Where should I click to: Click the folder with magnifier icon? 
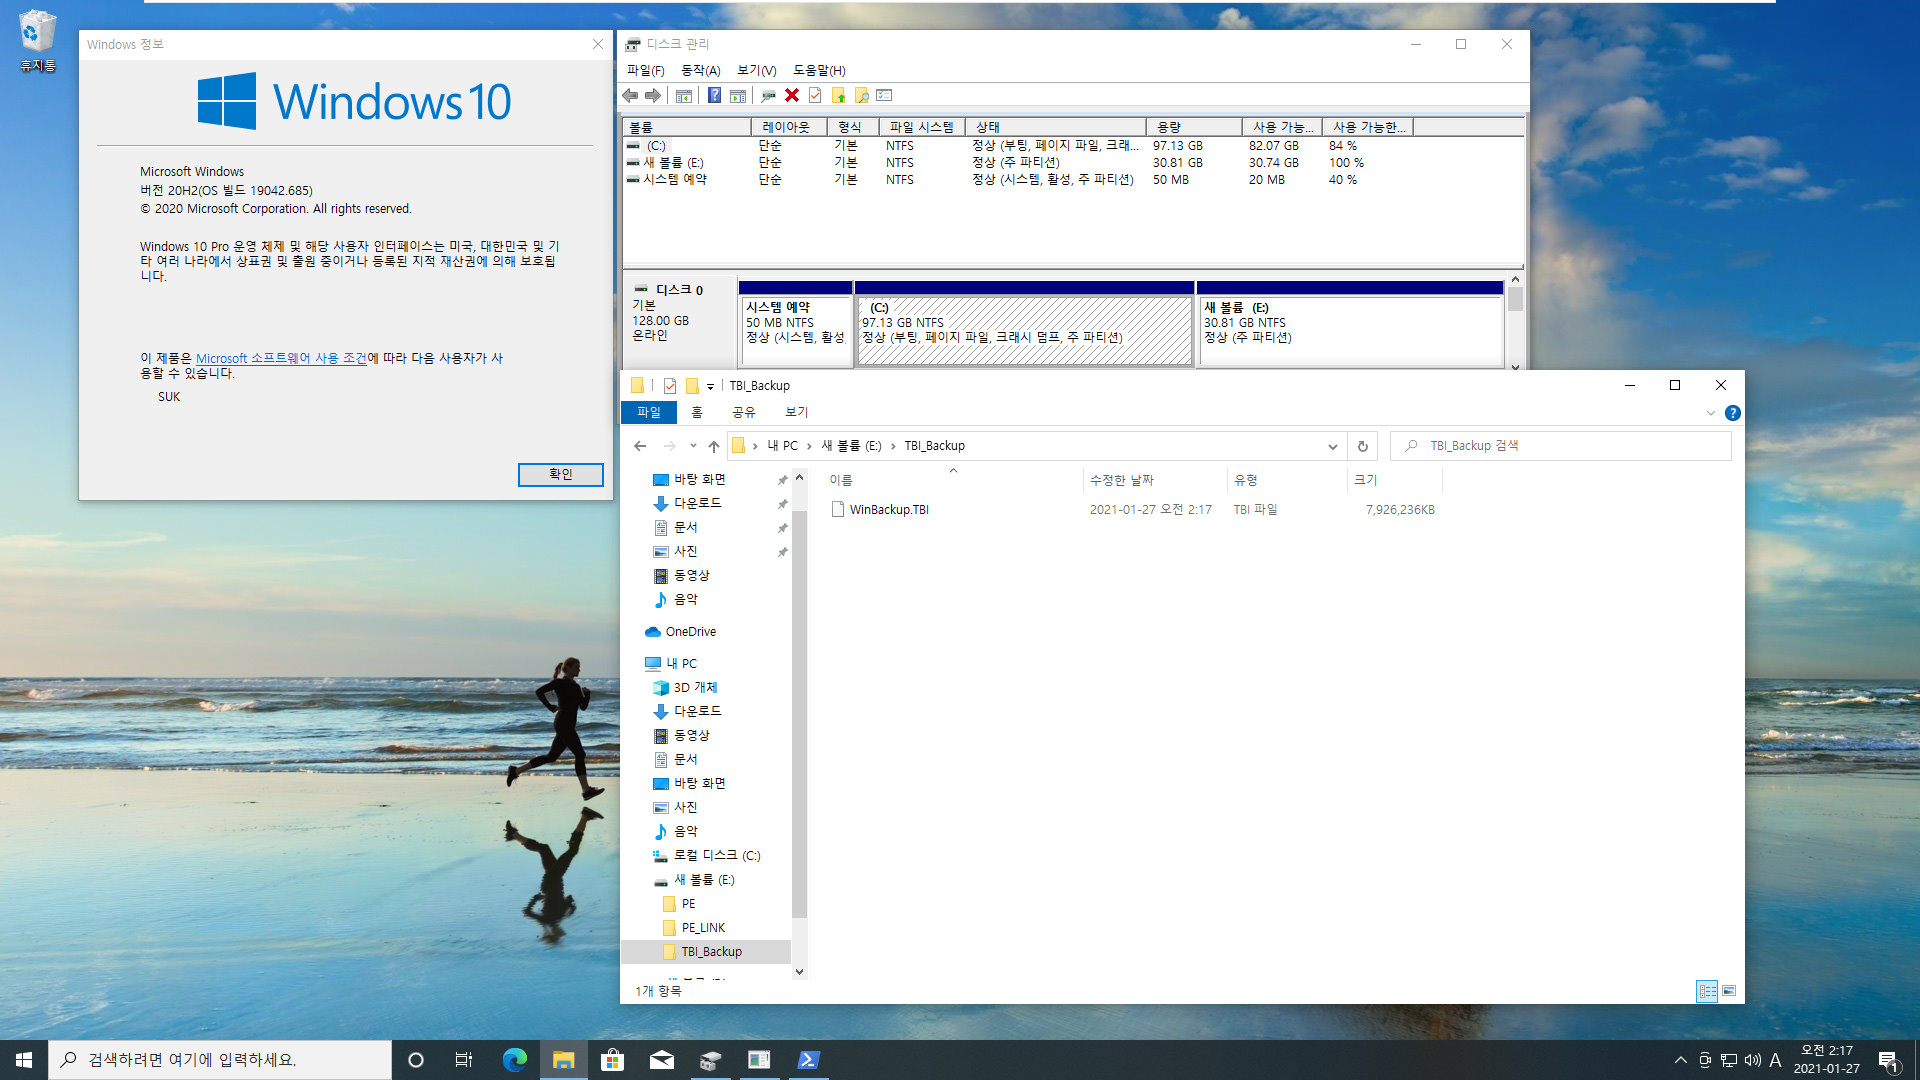tap(861, 95)
